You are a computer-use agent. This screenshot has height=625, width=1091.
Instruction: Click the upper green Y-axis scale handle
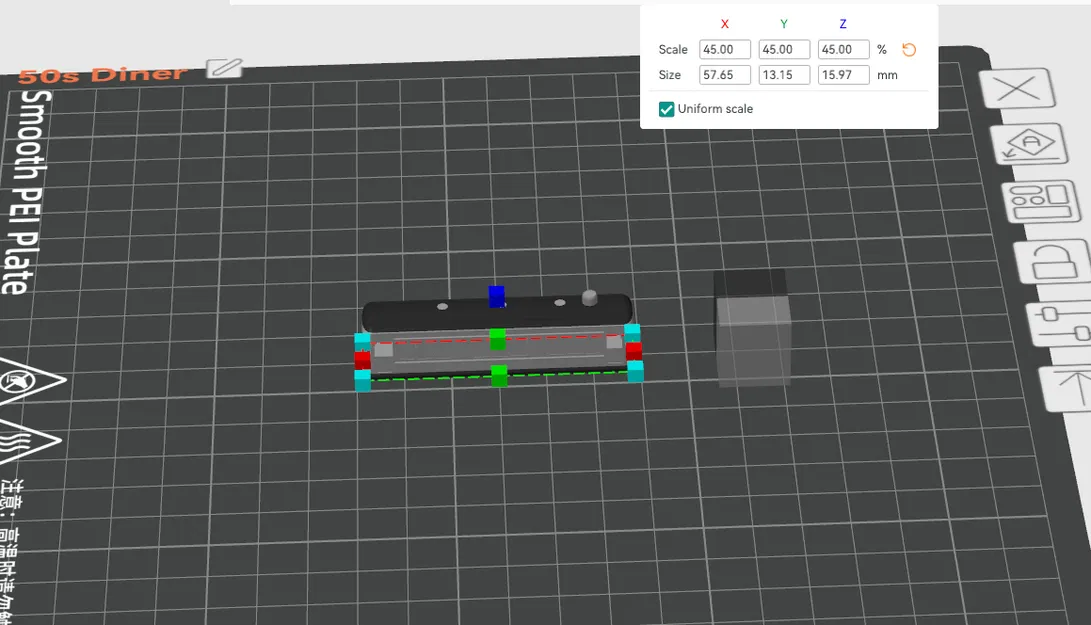(x=497, y=339)
